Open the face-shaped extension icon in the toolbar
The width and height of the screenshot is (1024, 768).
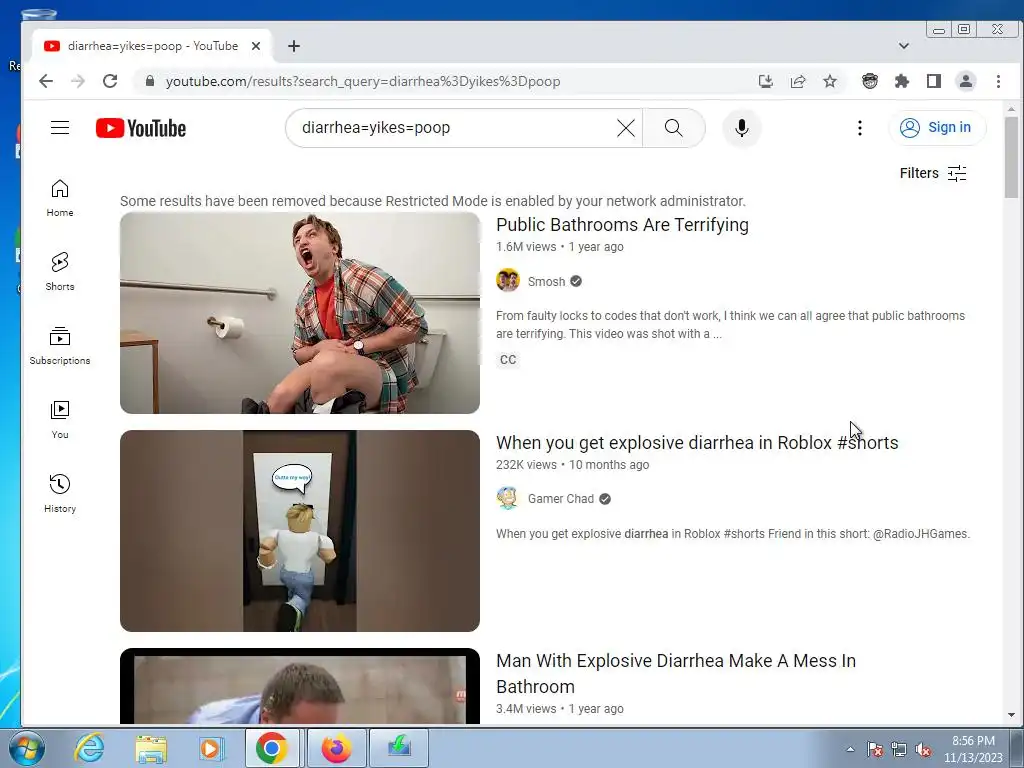pyautogui.click(x=869, y=81)
